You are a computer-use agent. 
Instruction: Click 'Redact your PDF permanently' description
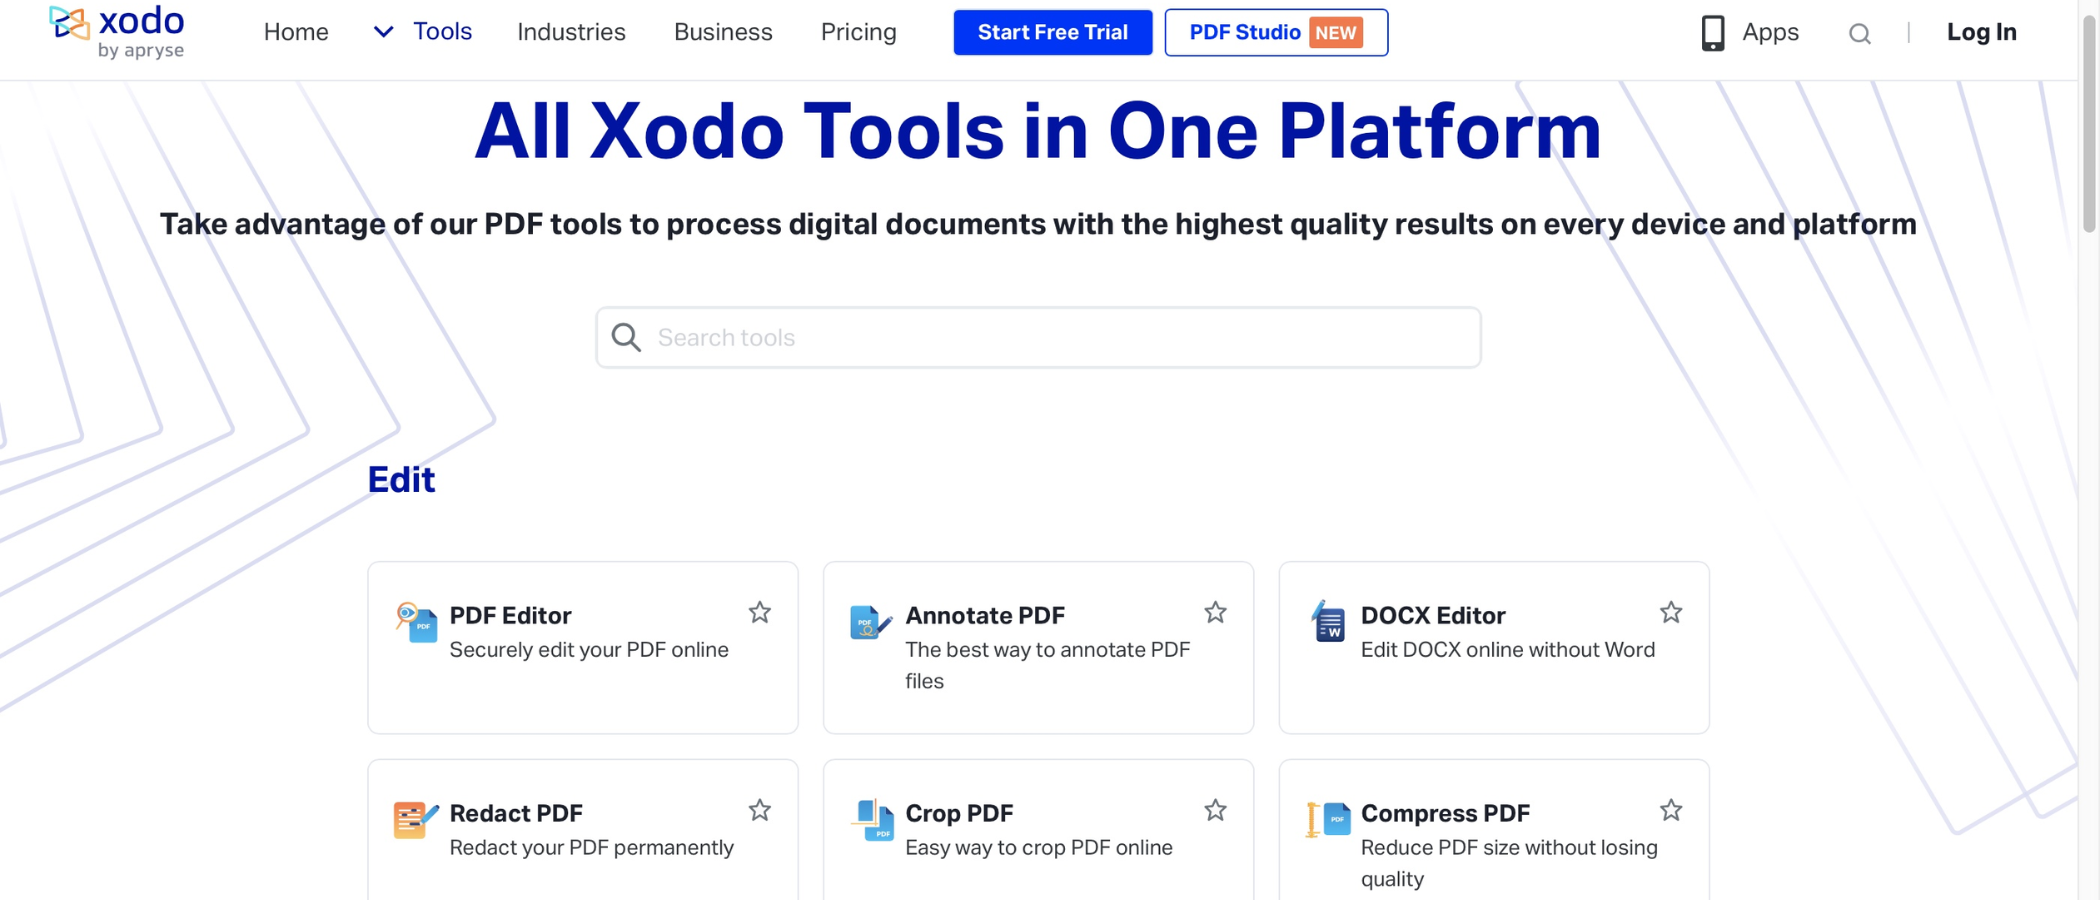(591, 848)
